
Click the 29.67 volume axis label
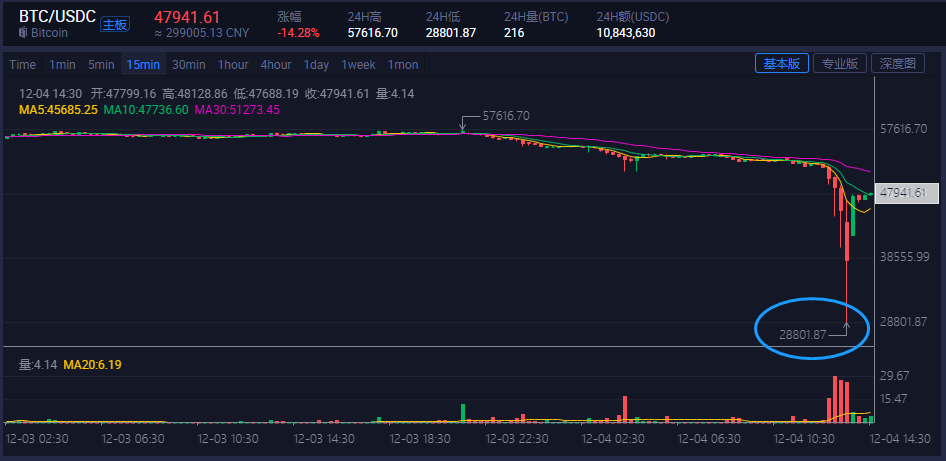click(894, 375)
